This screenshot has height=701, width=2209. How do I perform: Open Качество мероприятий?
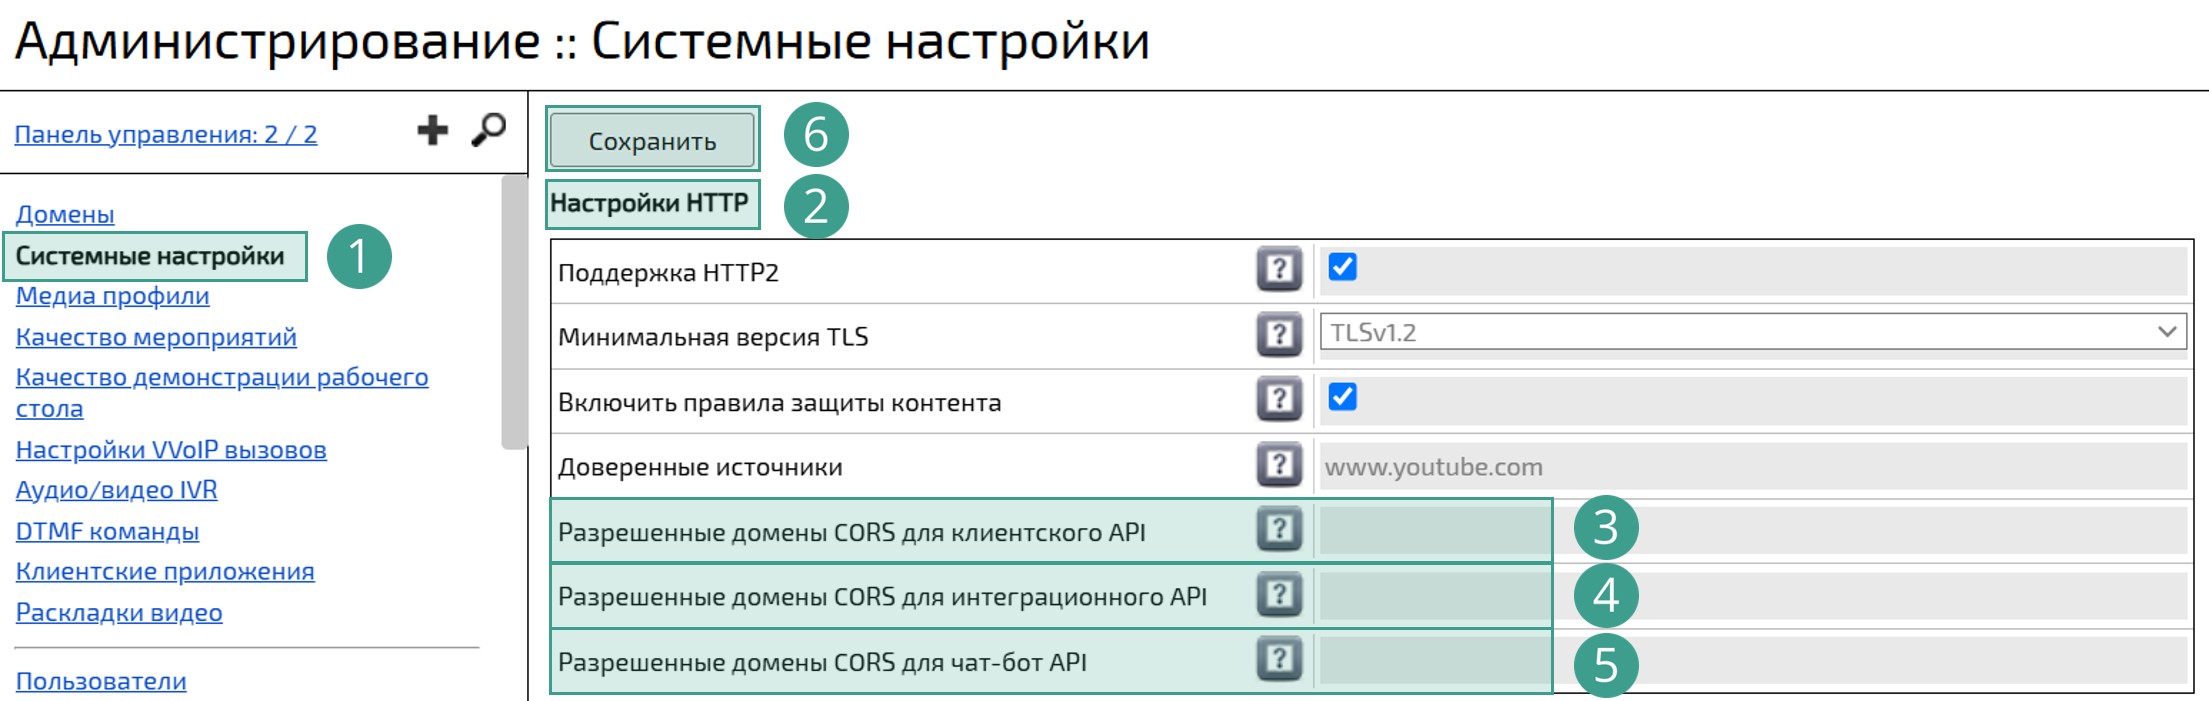pos(156,337)
